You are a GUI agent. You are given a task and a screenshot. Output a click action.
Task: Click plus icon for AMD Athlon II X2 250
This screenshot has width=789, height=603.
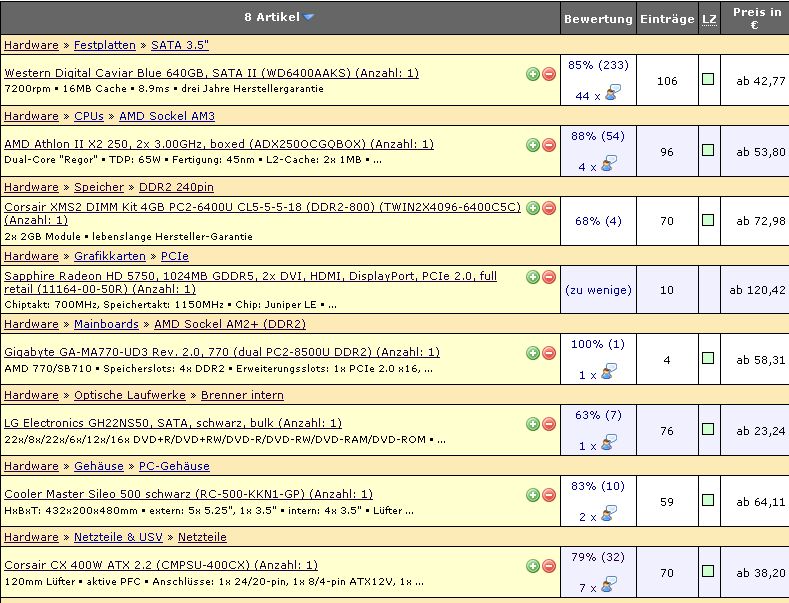(x=532, y=145)
